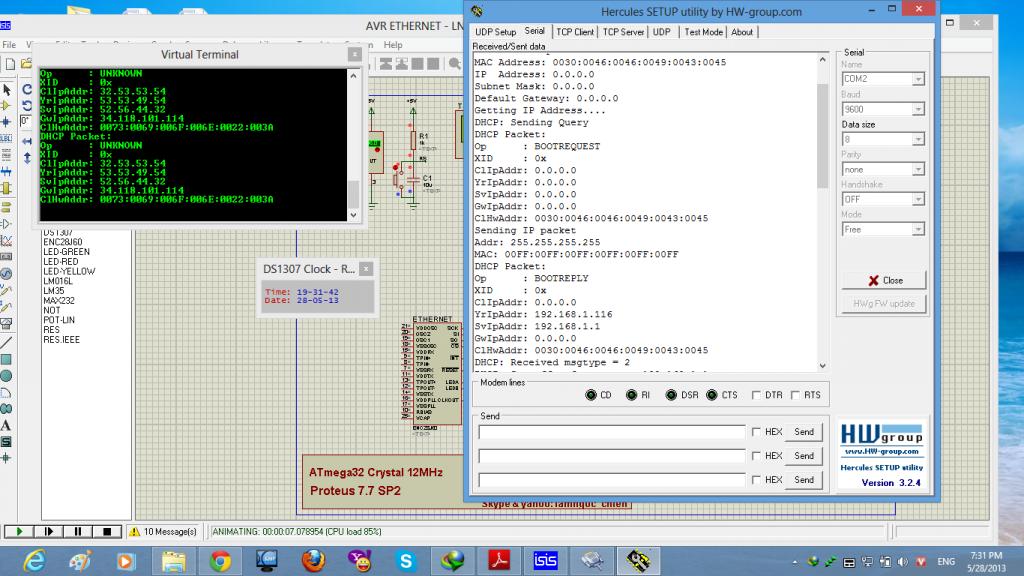Image resolution: width=1024 pixels, height=576 pixels.
Task: Switch to the TCP Client tab
Action: 575,32
